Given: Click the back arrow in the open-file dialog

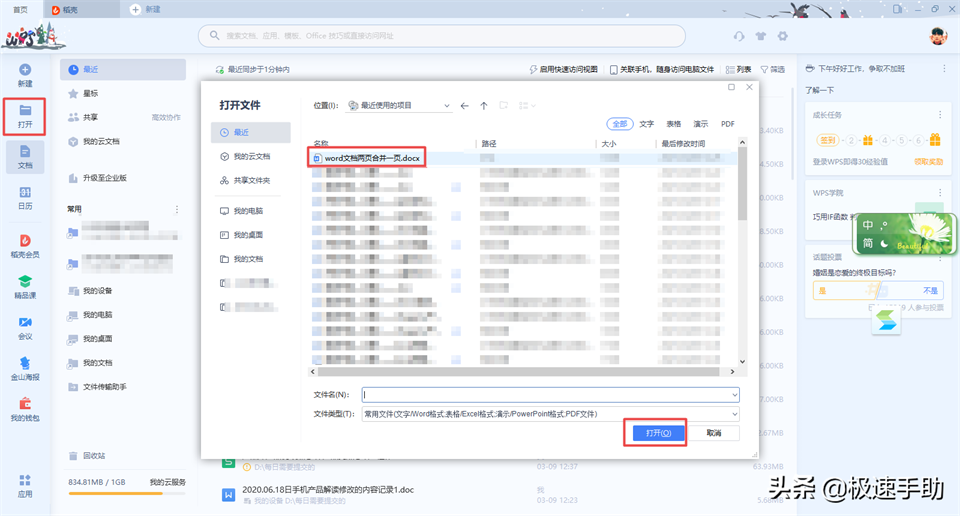Looking at the screenshot, I should tap(465, 105).
